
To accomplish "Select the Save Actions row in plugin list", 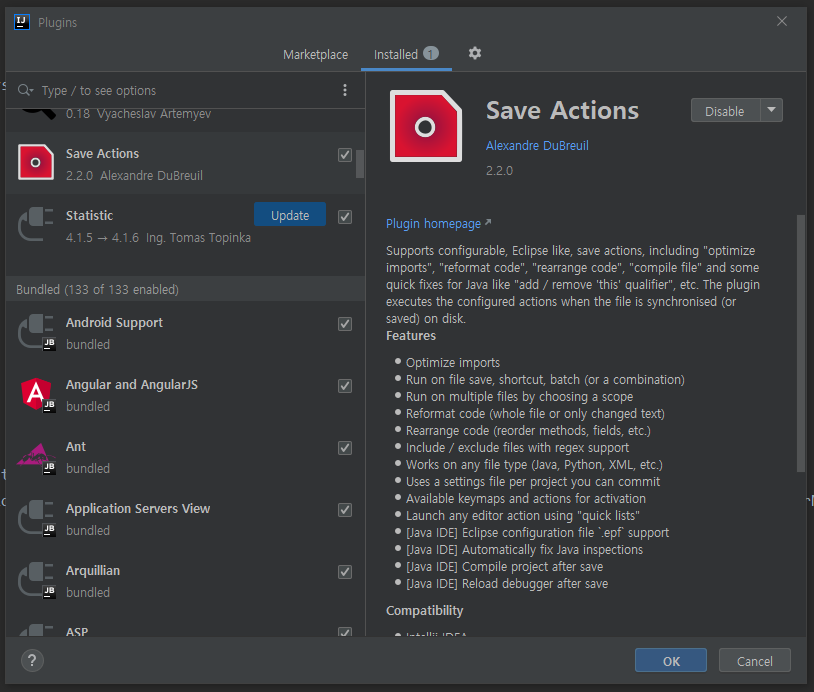I will click(185, 163).
